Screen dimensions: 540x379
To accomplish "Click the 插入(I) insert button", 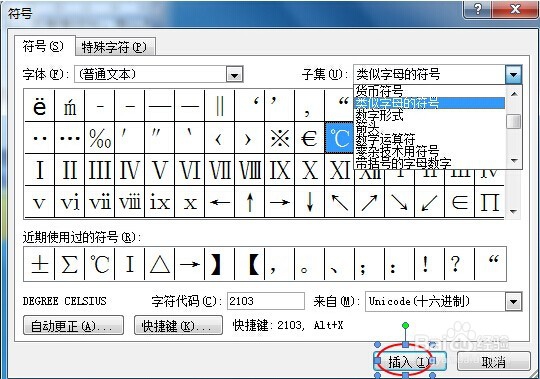I will click(x=409, y=361).
